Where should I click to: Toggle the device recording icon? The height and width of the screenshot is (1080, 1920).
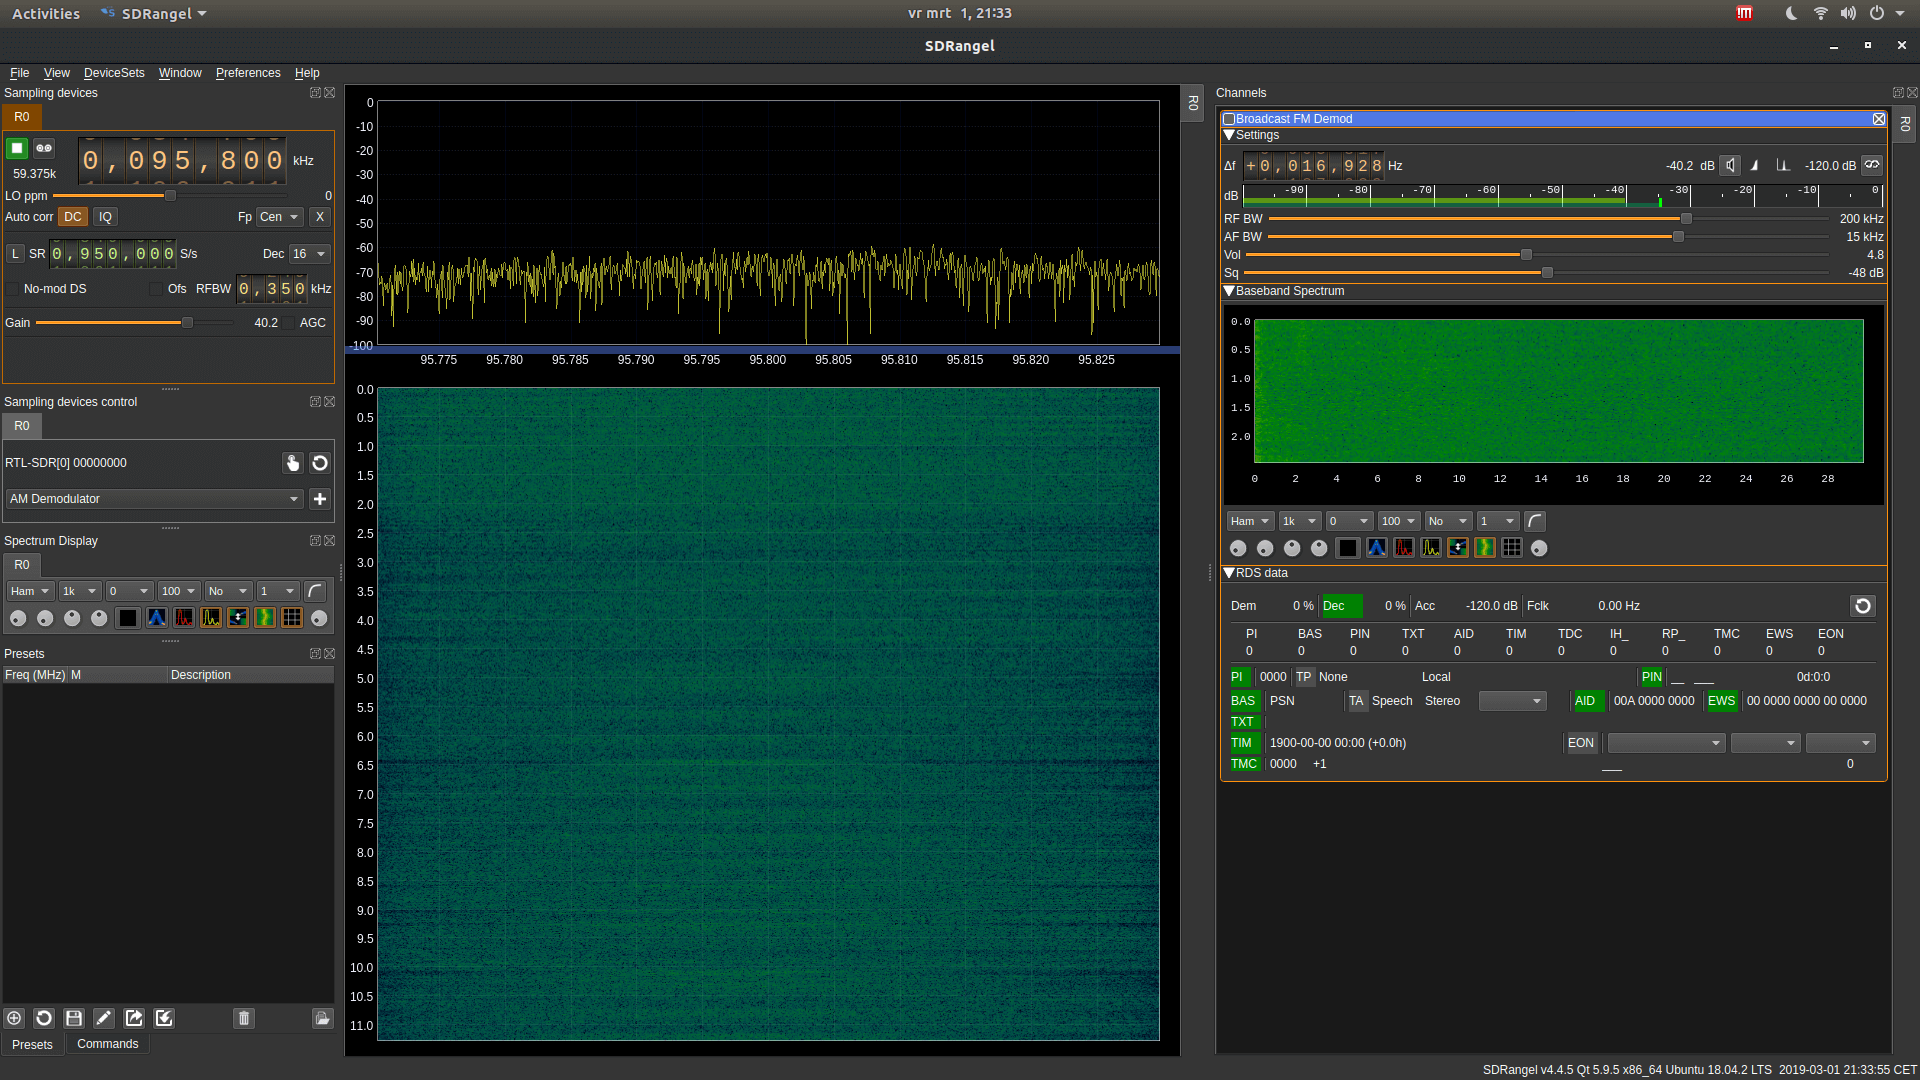tap(44, 148)
